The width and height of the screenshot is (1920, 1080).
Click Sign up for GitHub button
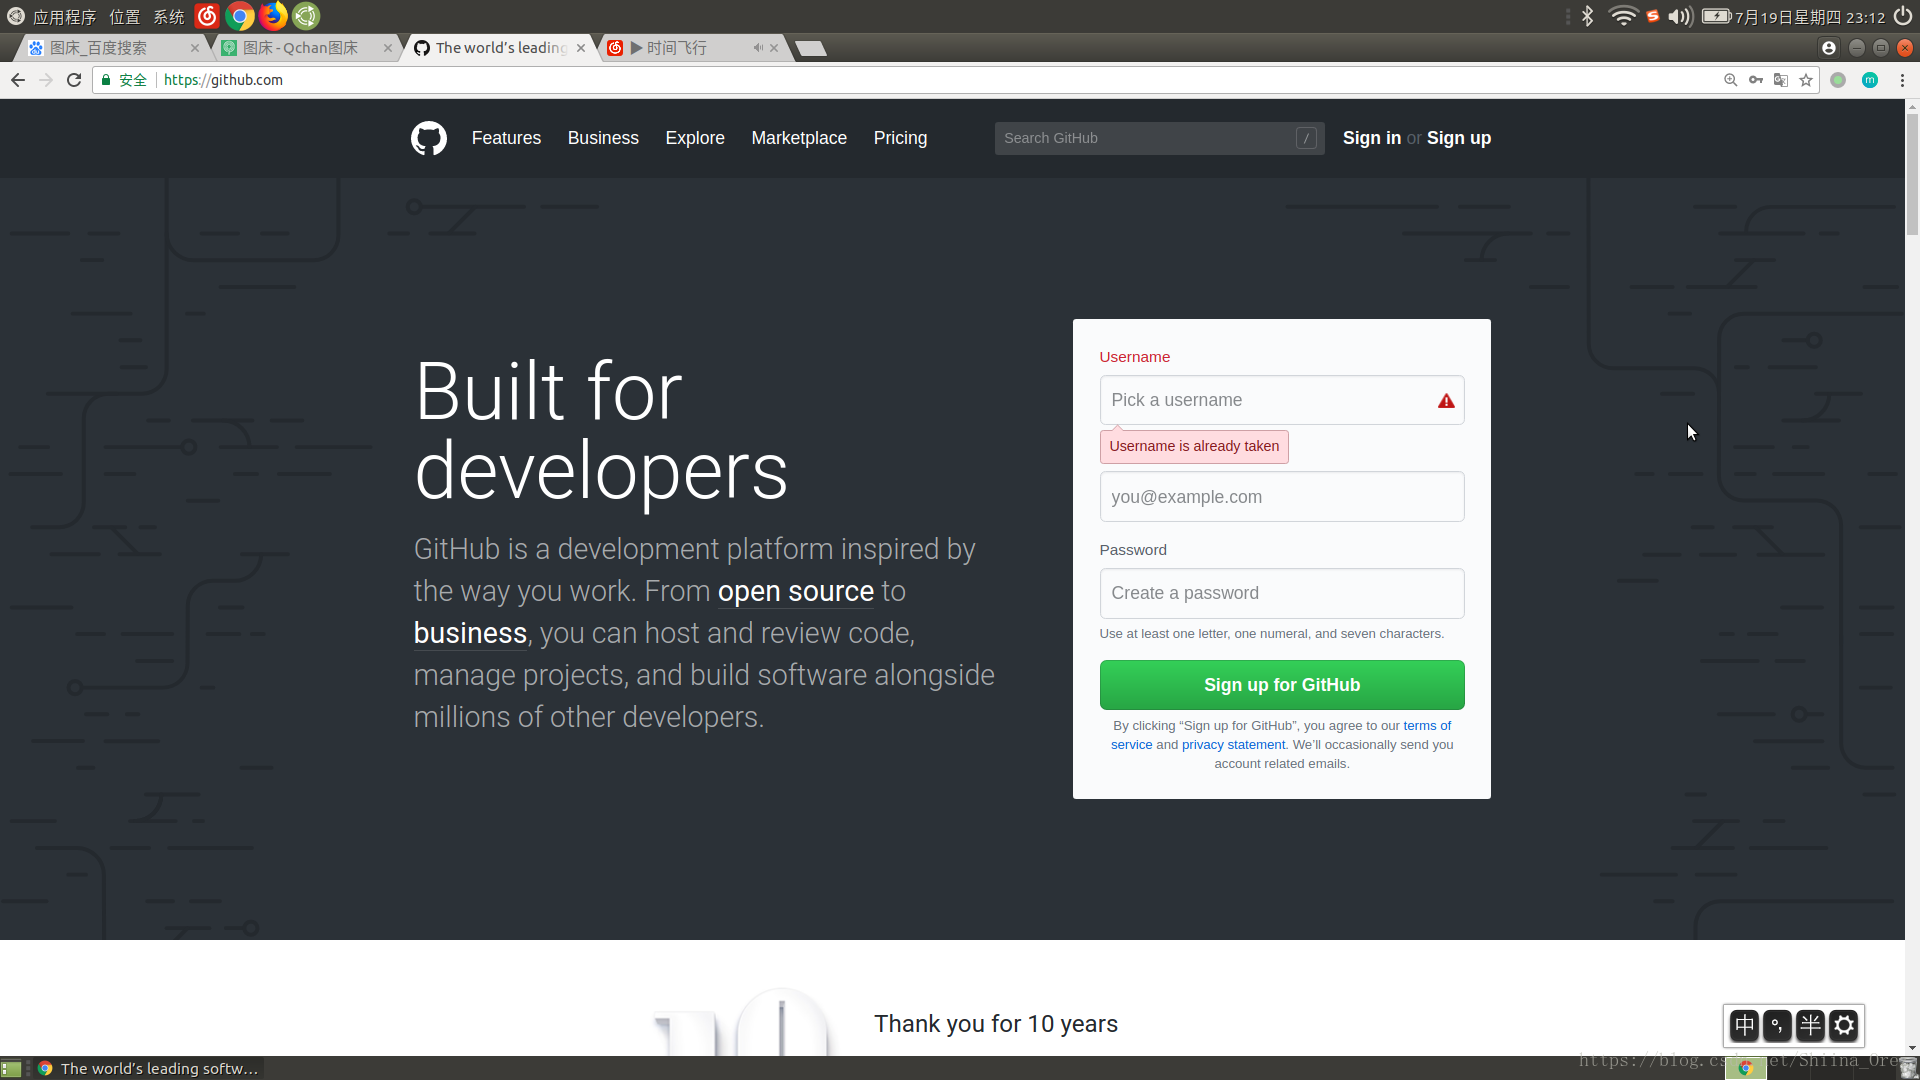[1282, 684]
